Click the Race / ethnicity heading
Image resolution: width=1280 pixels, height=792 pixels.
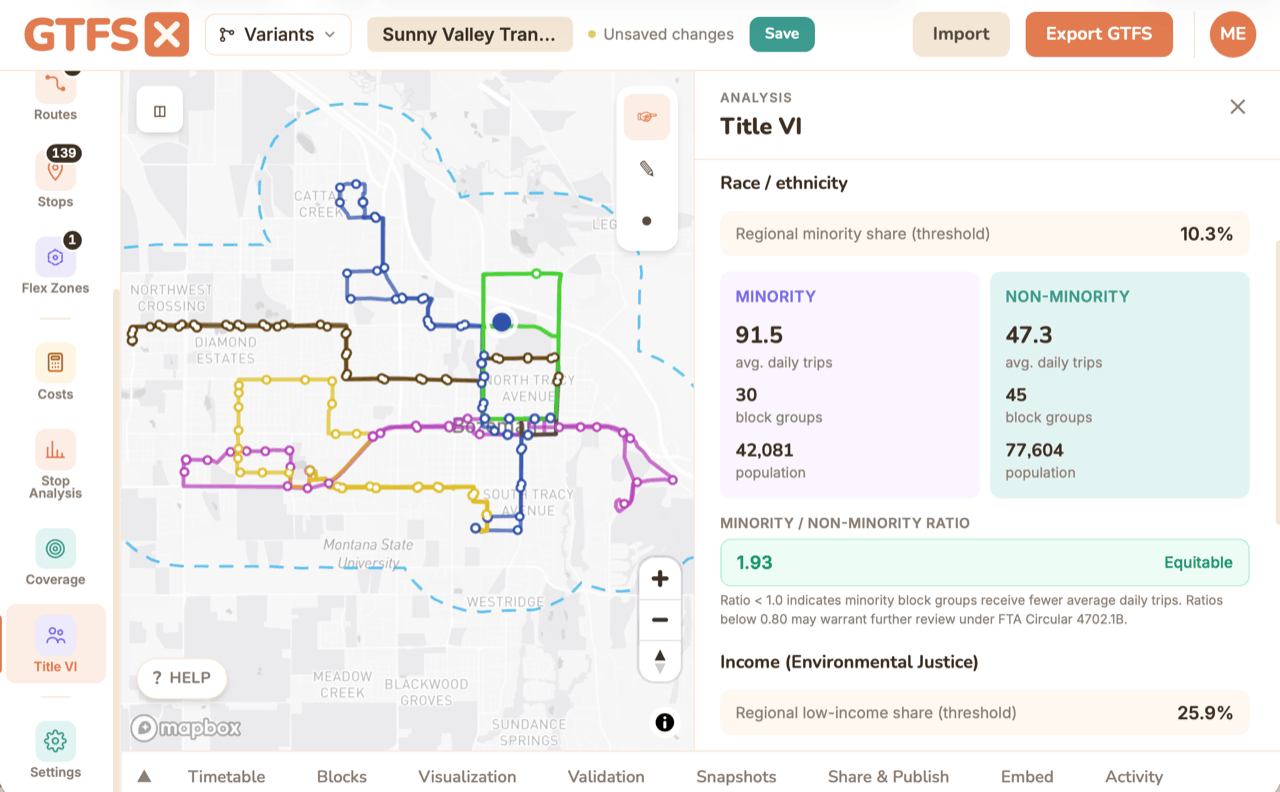[784, 183]
